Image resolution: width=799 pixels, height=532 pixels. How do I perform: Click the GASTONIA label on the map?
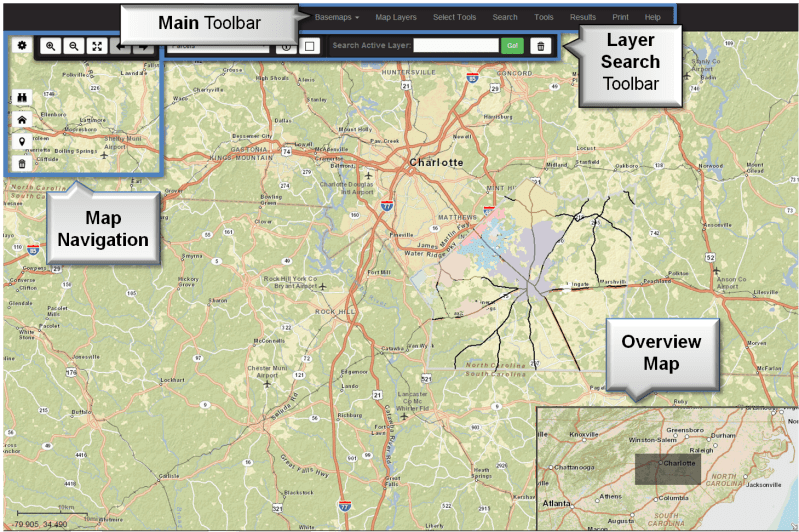[249, 149]
